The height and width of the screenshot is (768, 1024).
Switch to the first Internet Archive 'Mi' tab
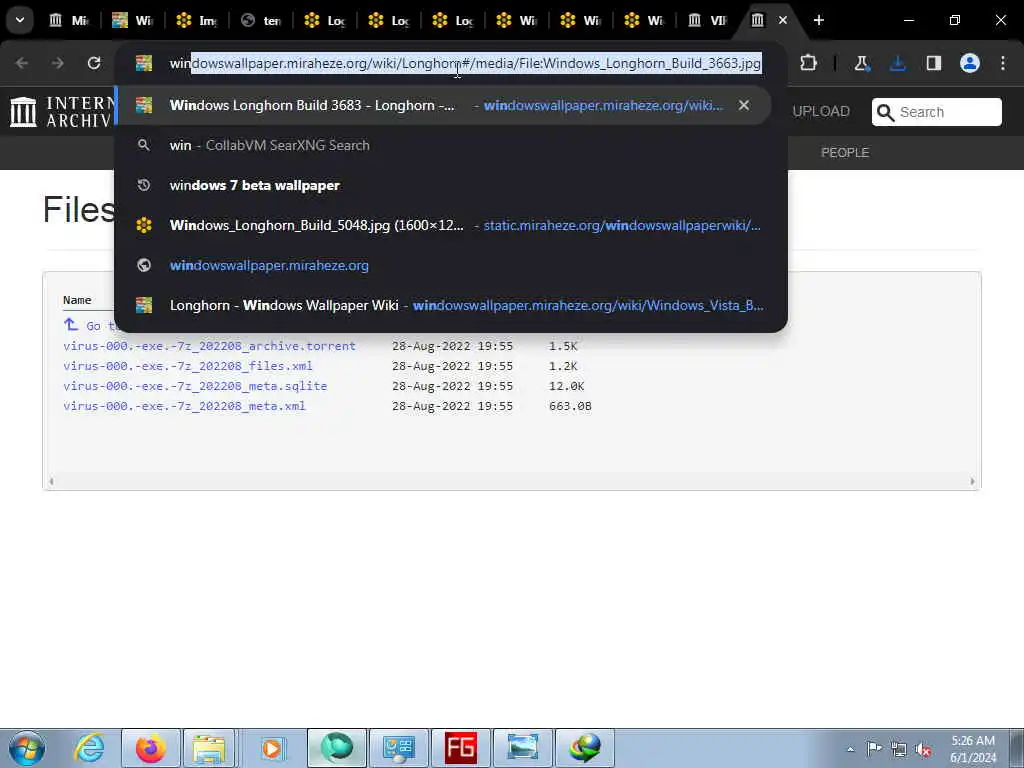(x=69, y=20)
